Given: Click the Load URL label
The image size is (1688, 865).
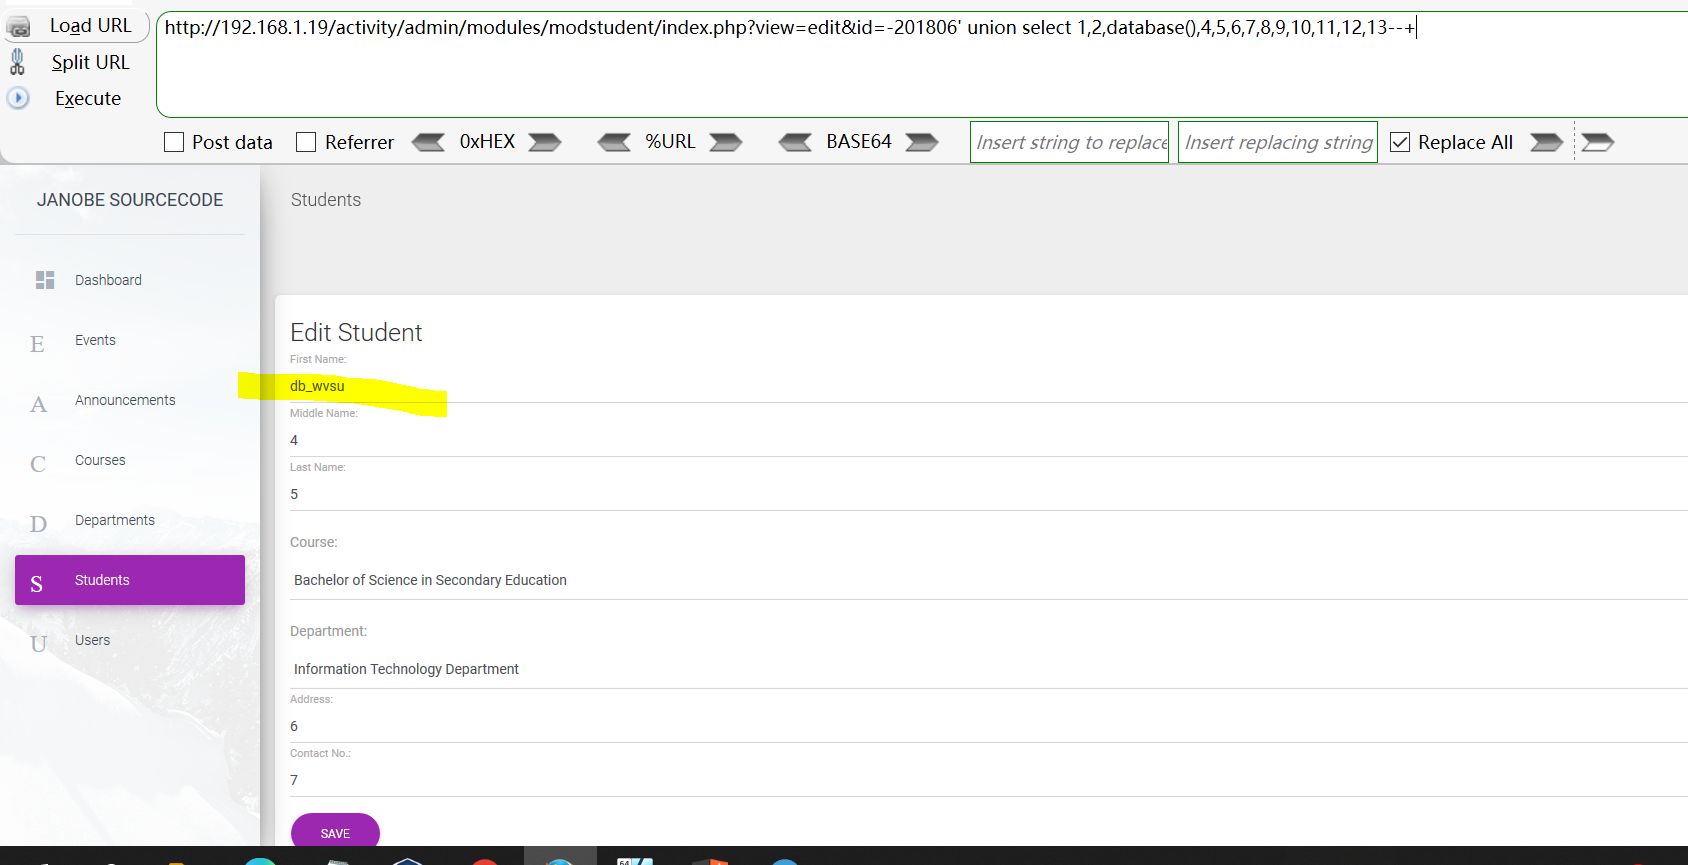Looking at the screenshot, I should 91,26.
